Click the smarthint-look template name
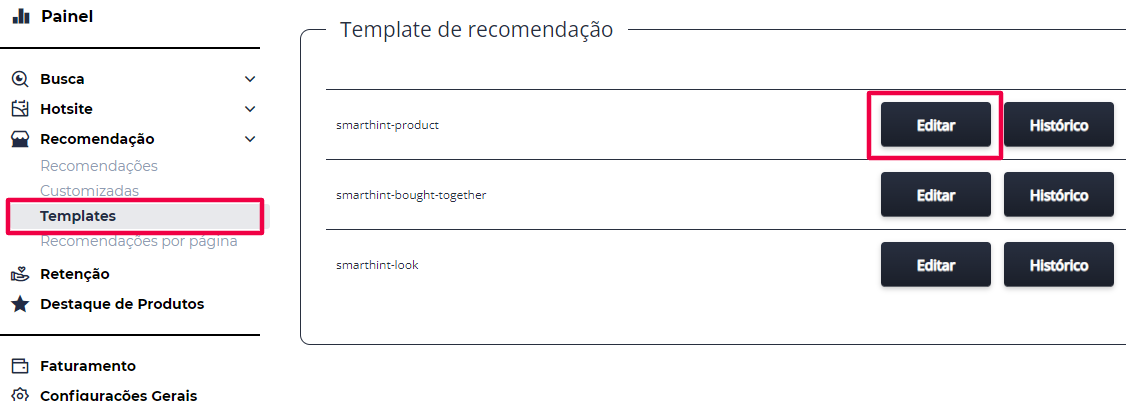The height and width of the screenshot is (401, 1126). coord(377,264)
